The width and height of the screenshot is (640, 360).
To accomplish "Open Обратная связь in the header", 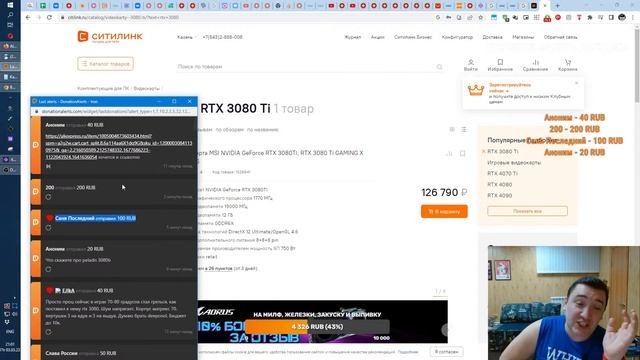I will [560, 37].
